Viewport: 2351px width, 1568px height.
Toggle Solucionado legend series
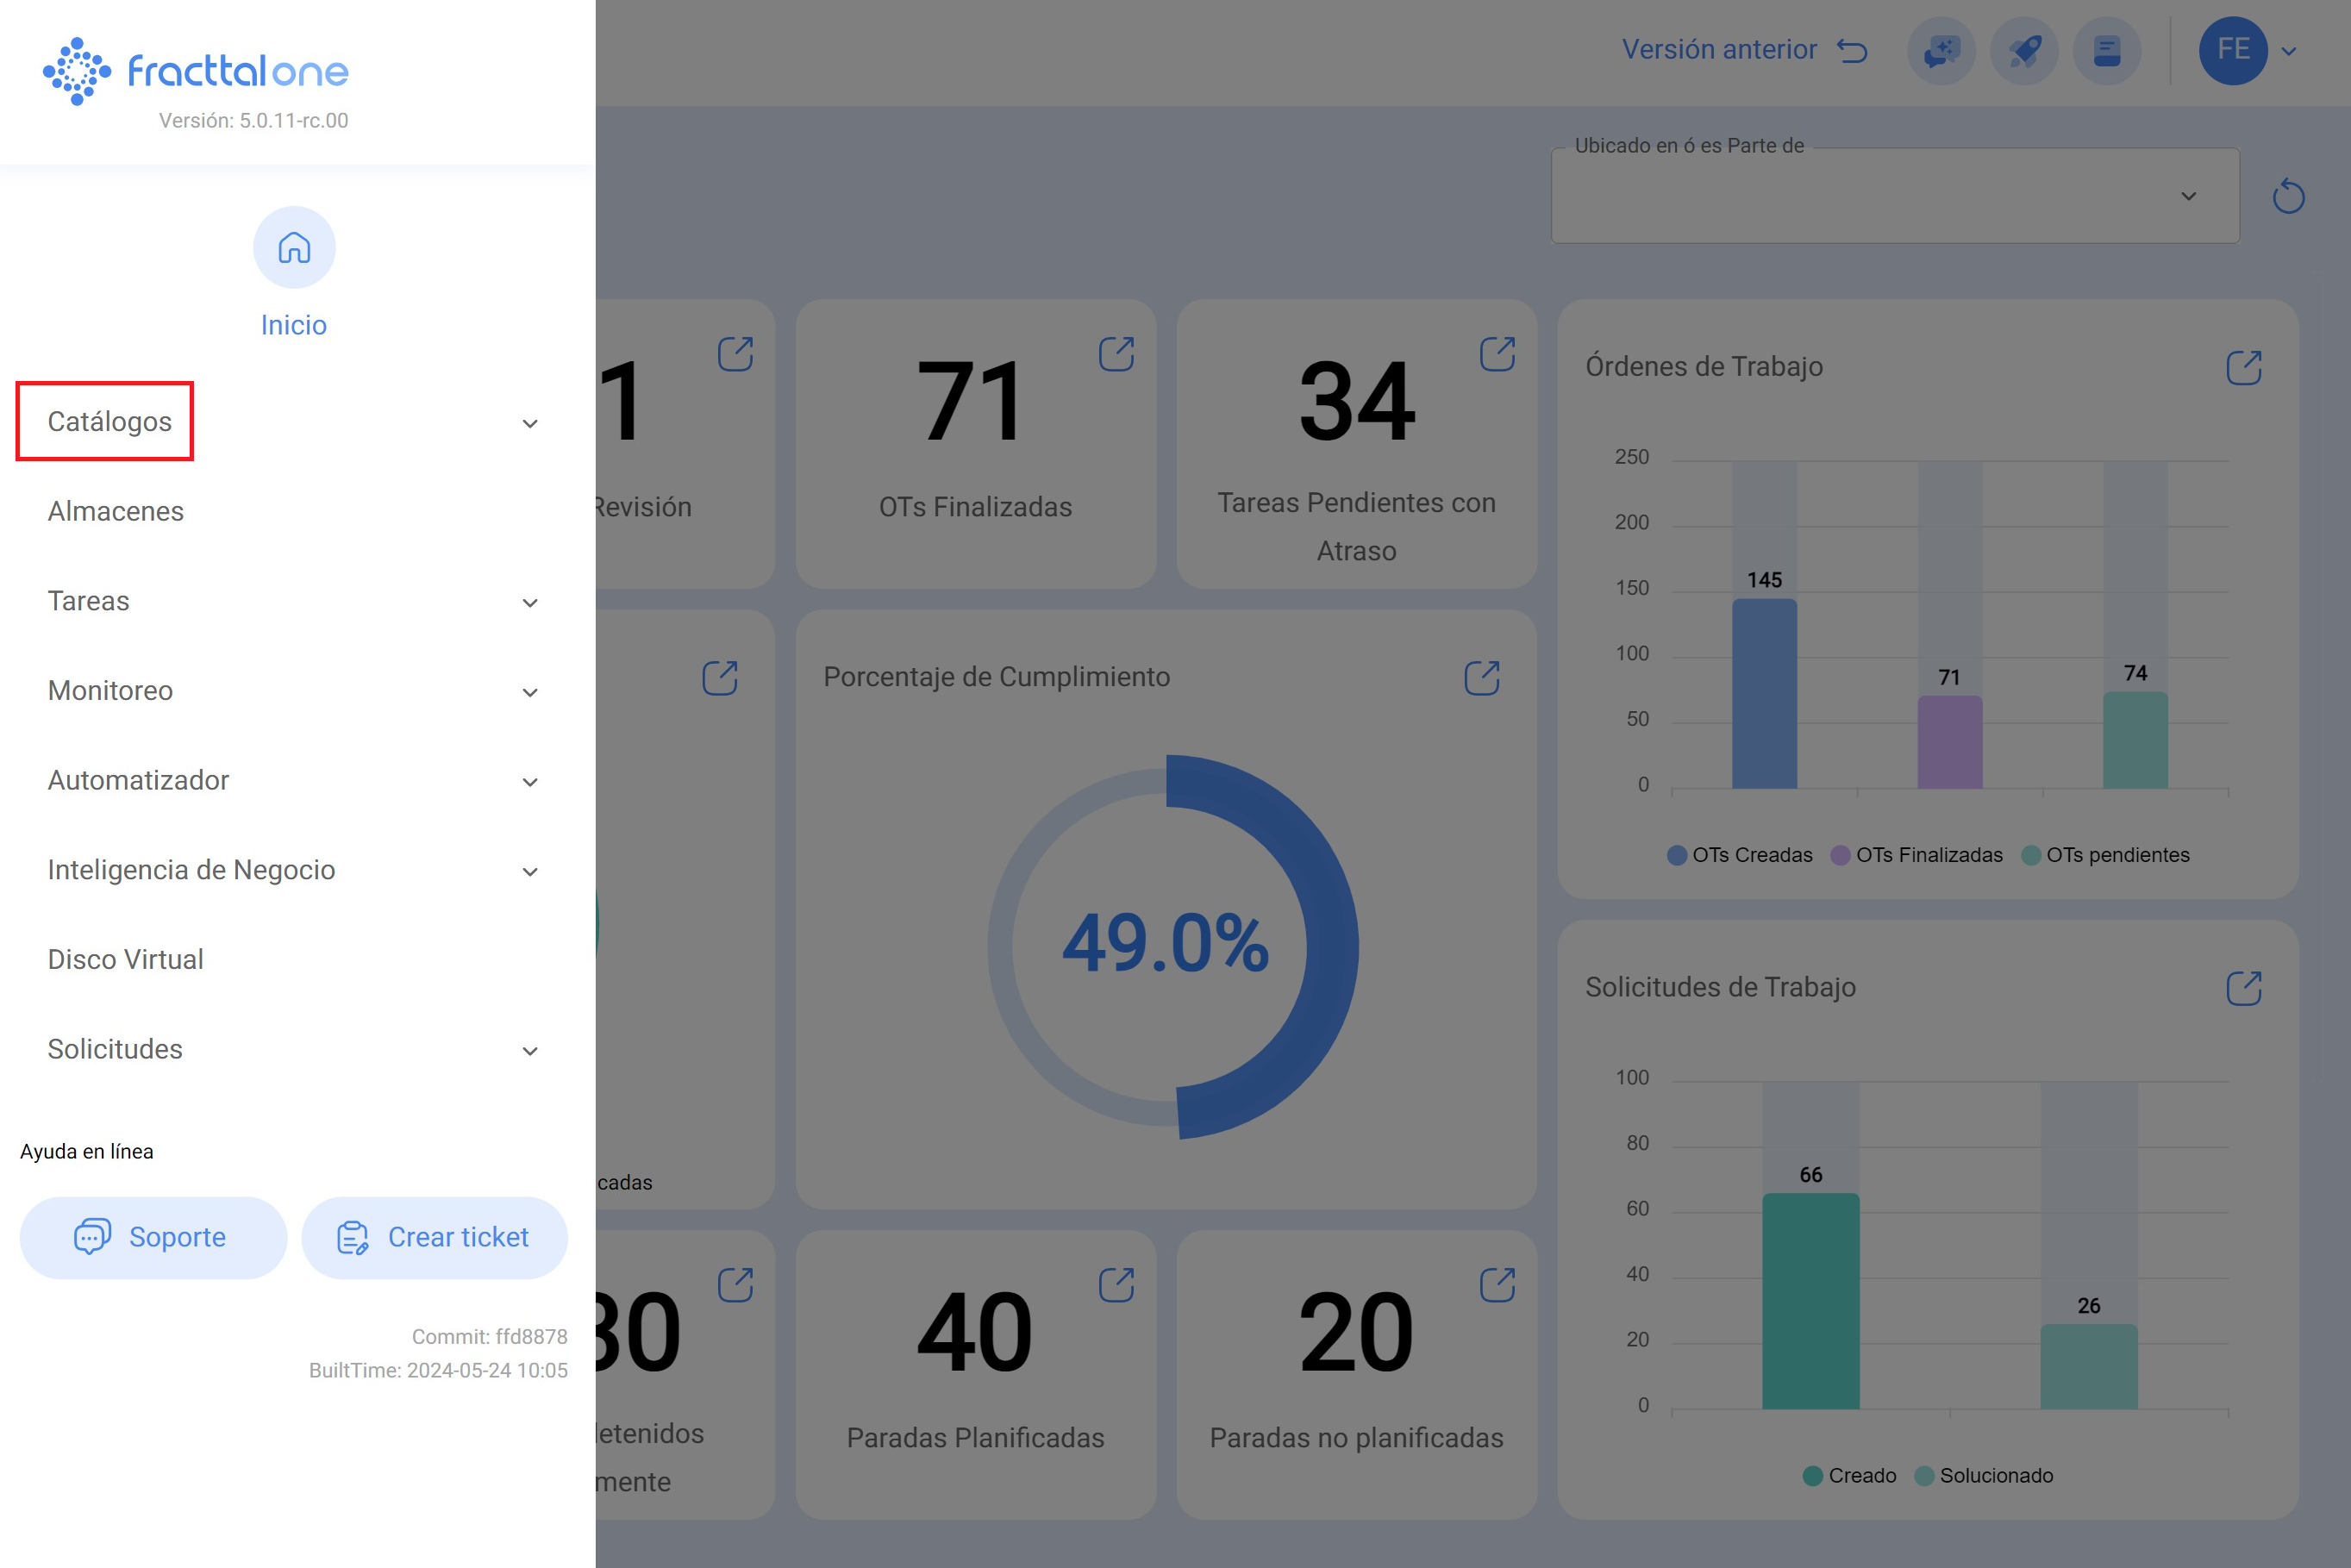tap(1984, 1476)
